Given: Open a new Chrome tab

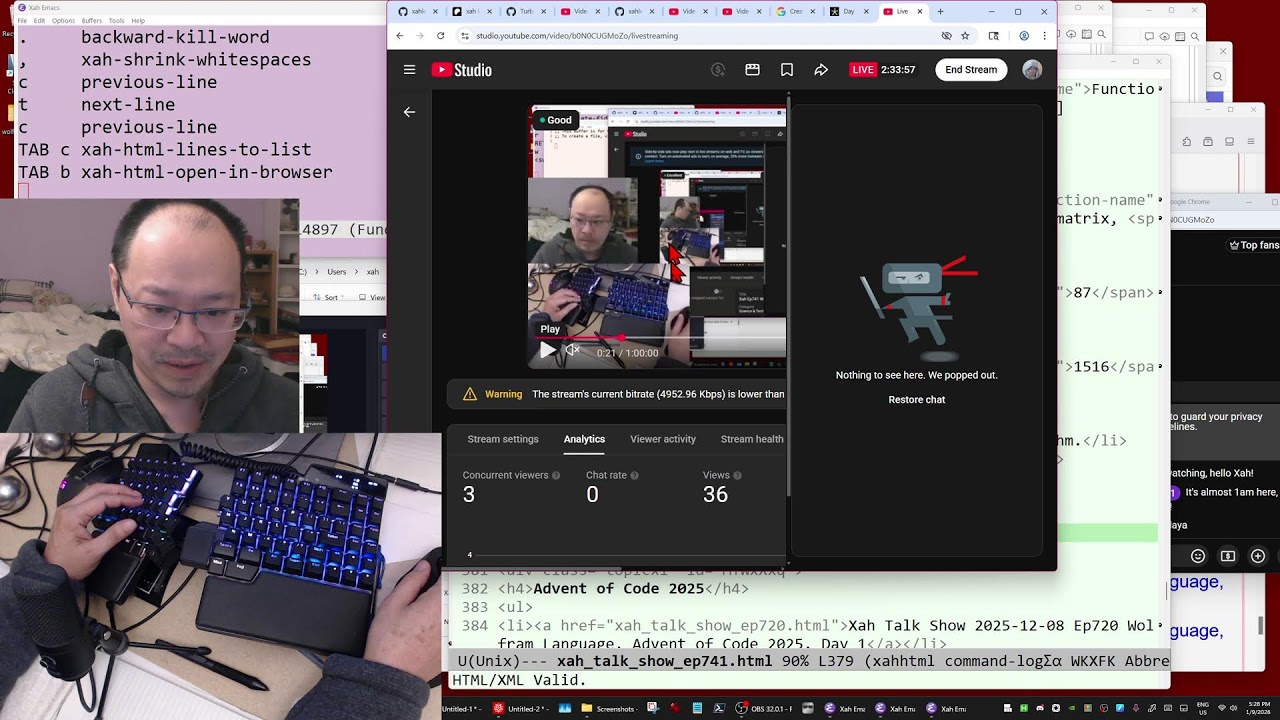Looking at the screenshot, I should pos(940,12).
